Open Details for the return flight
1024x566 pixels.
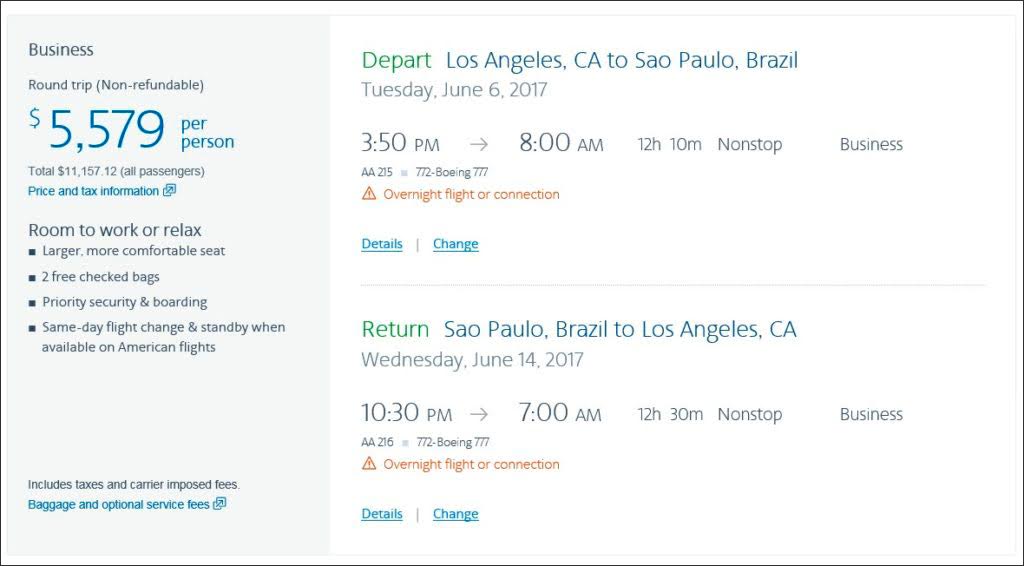382,514
